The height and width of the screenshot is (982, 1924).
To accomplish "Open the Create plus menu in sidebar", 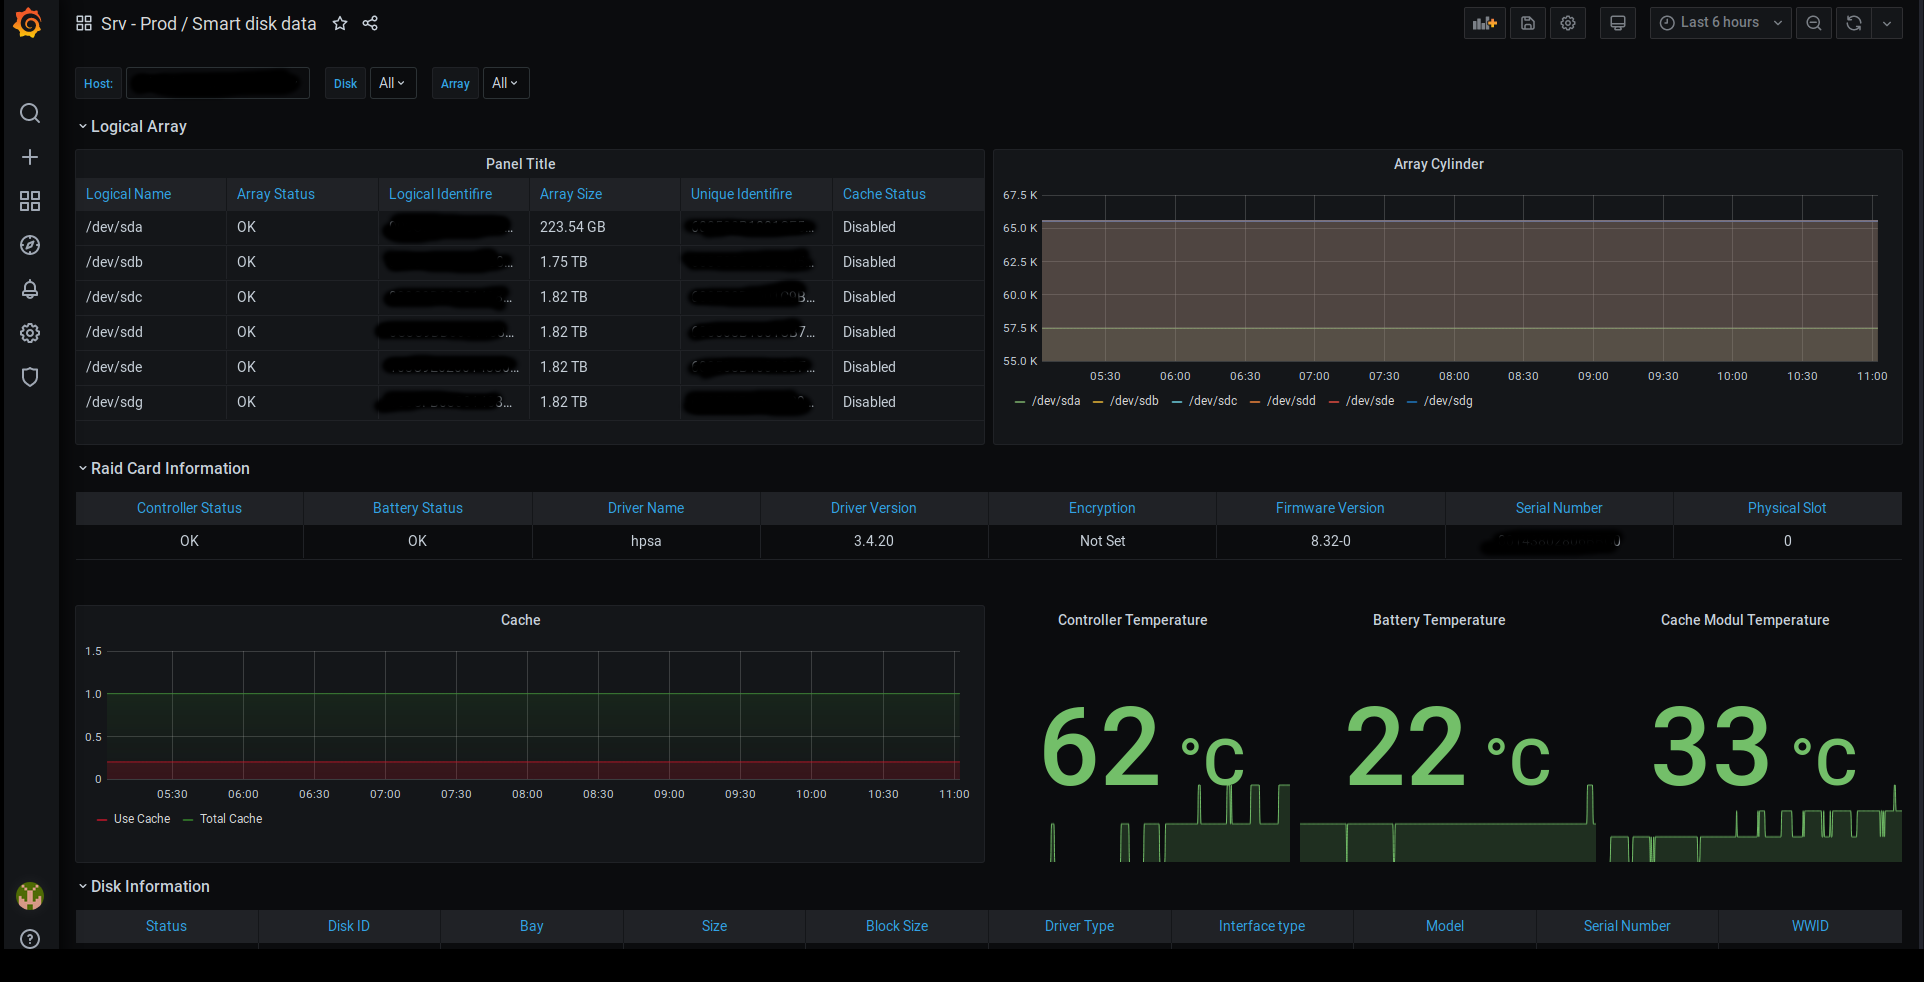I will coord(30,157).
